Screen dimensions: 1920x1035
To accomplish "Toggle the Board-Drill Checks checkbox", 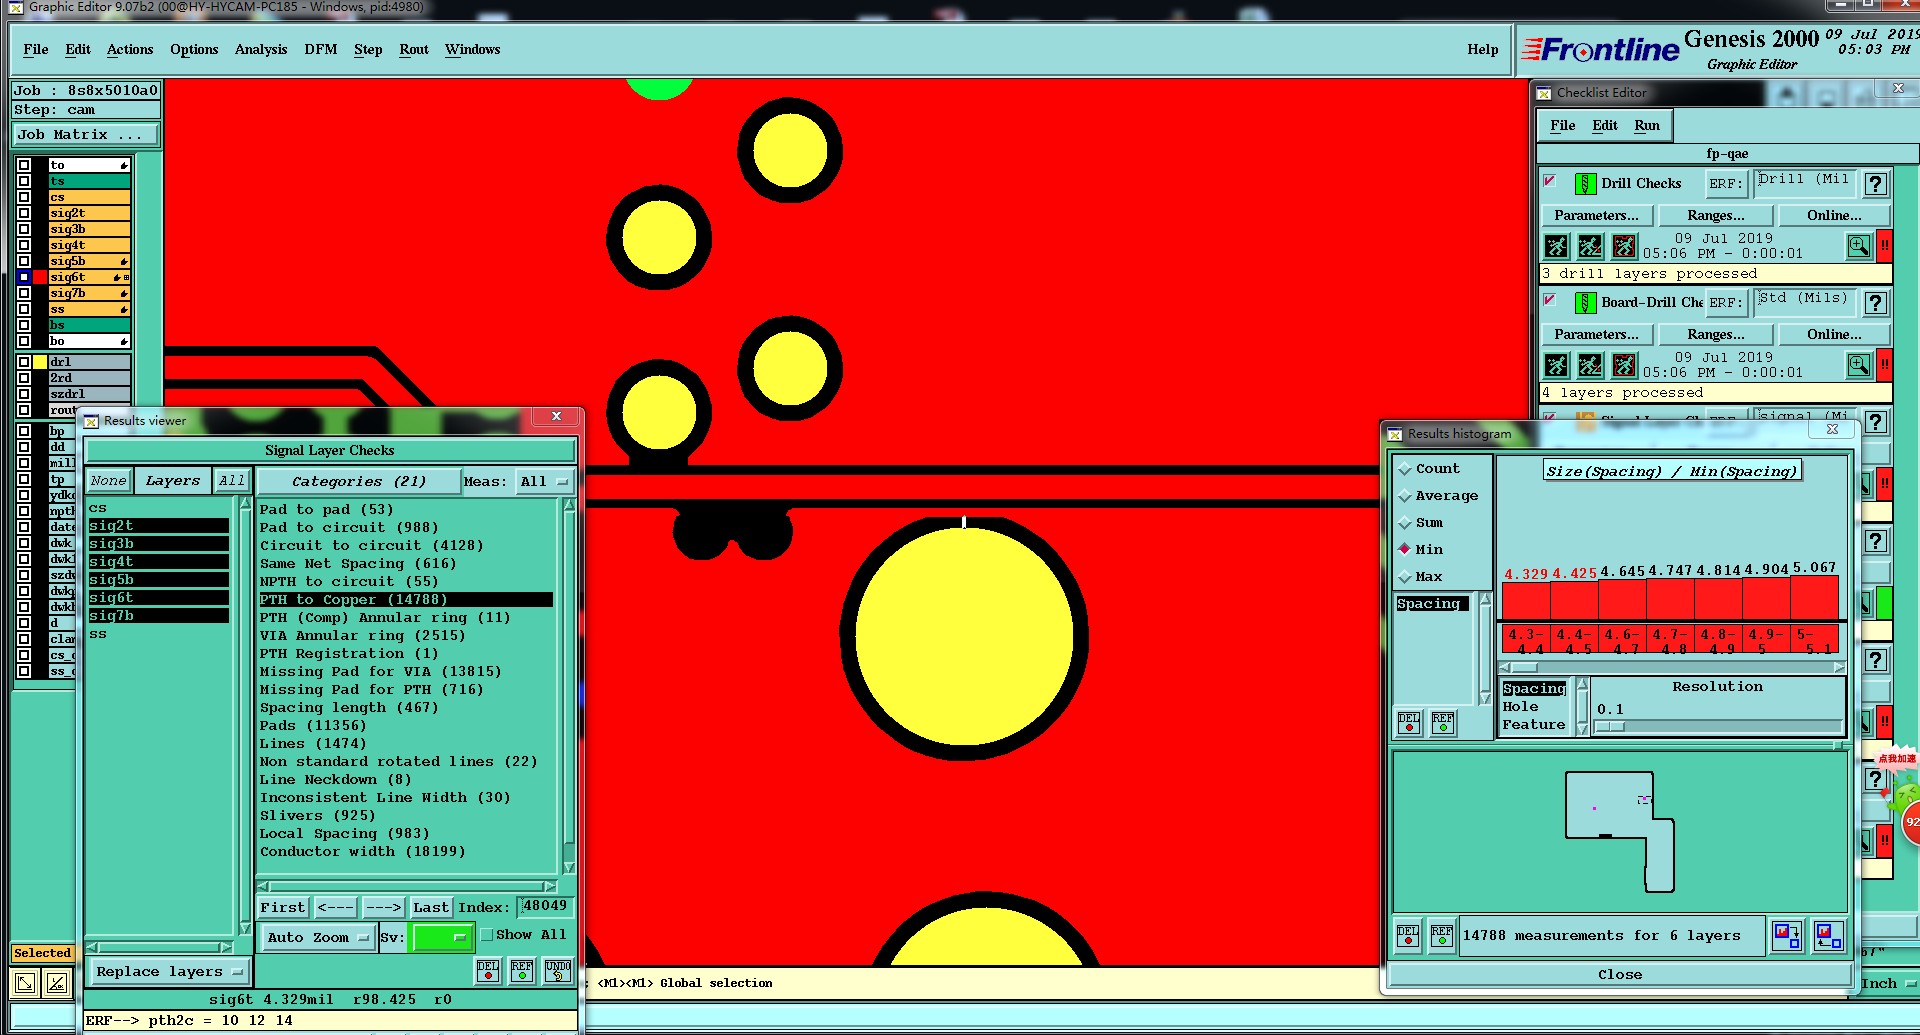I will click(1550, 300).
